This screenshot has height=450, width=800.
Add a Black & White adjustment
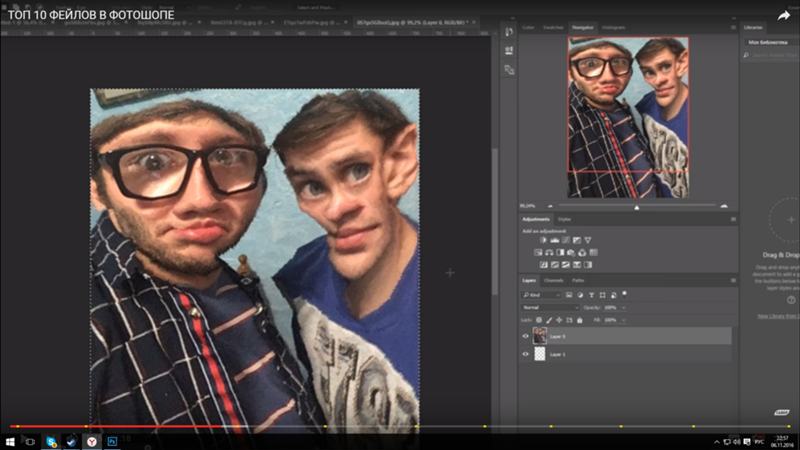(560, 253)
